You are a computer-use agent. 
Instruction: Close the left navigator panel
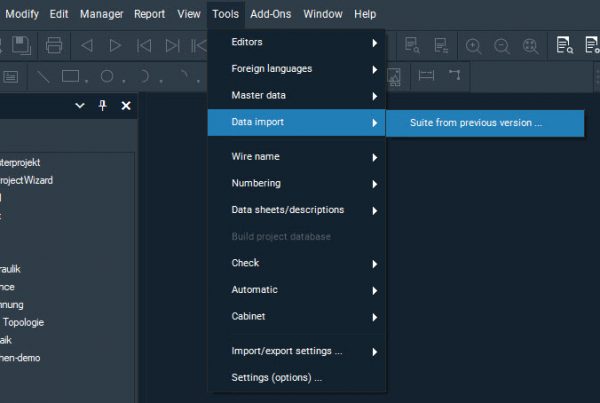[x=126, y=106]
